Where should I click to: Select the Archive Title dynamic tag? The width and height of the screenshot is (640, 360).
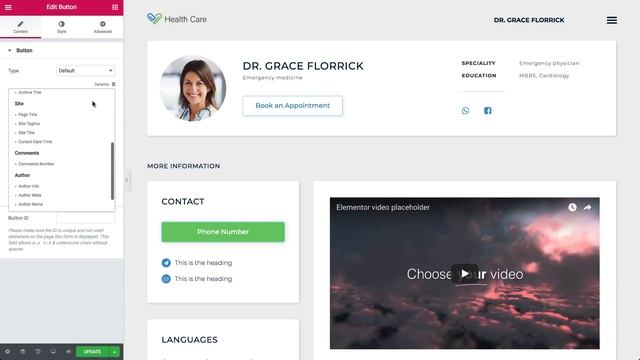coord(30,92)
